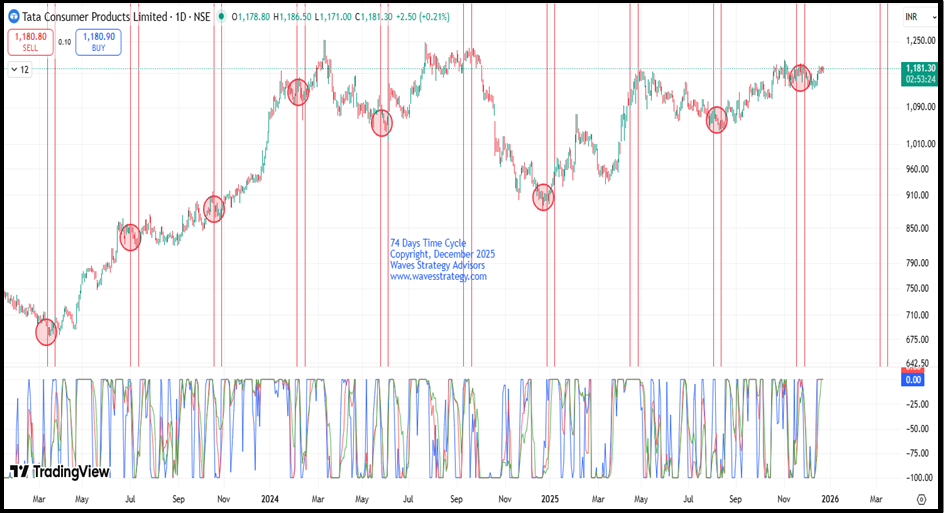Click the 1,250.00 price axis label
This screenshot has width=944, height=513.
pyautogui.click(x=921, y=41)
